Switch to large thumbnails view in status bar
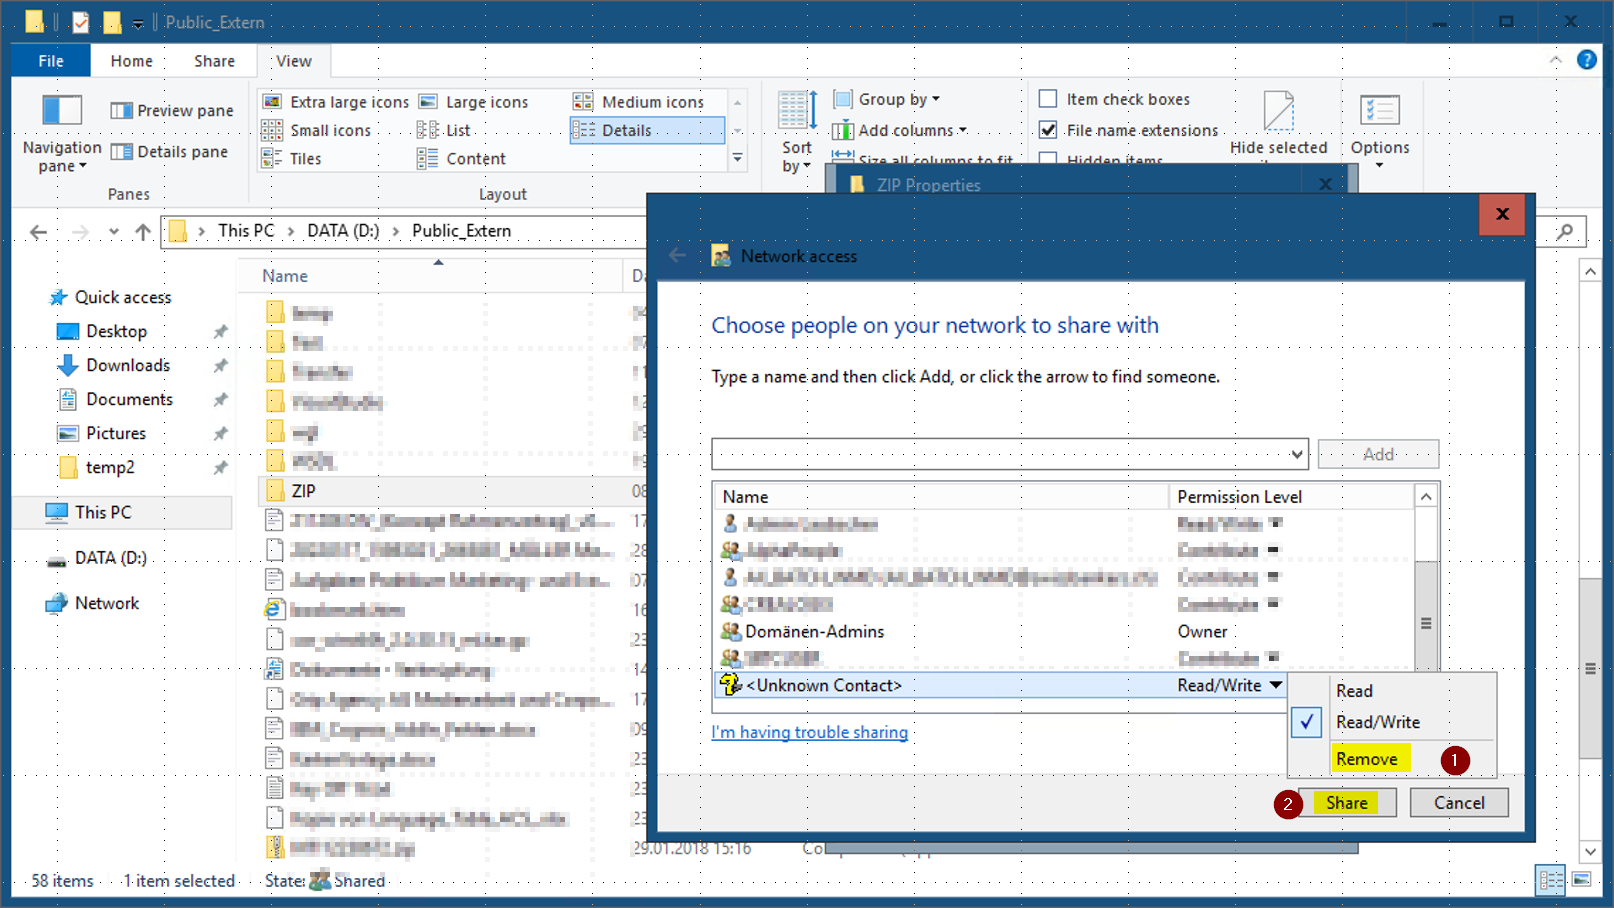Image resolution: width=1614 pixels, height=908 pixels. (x=1582, y=880)
